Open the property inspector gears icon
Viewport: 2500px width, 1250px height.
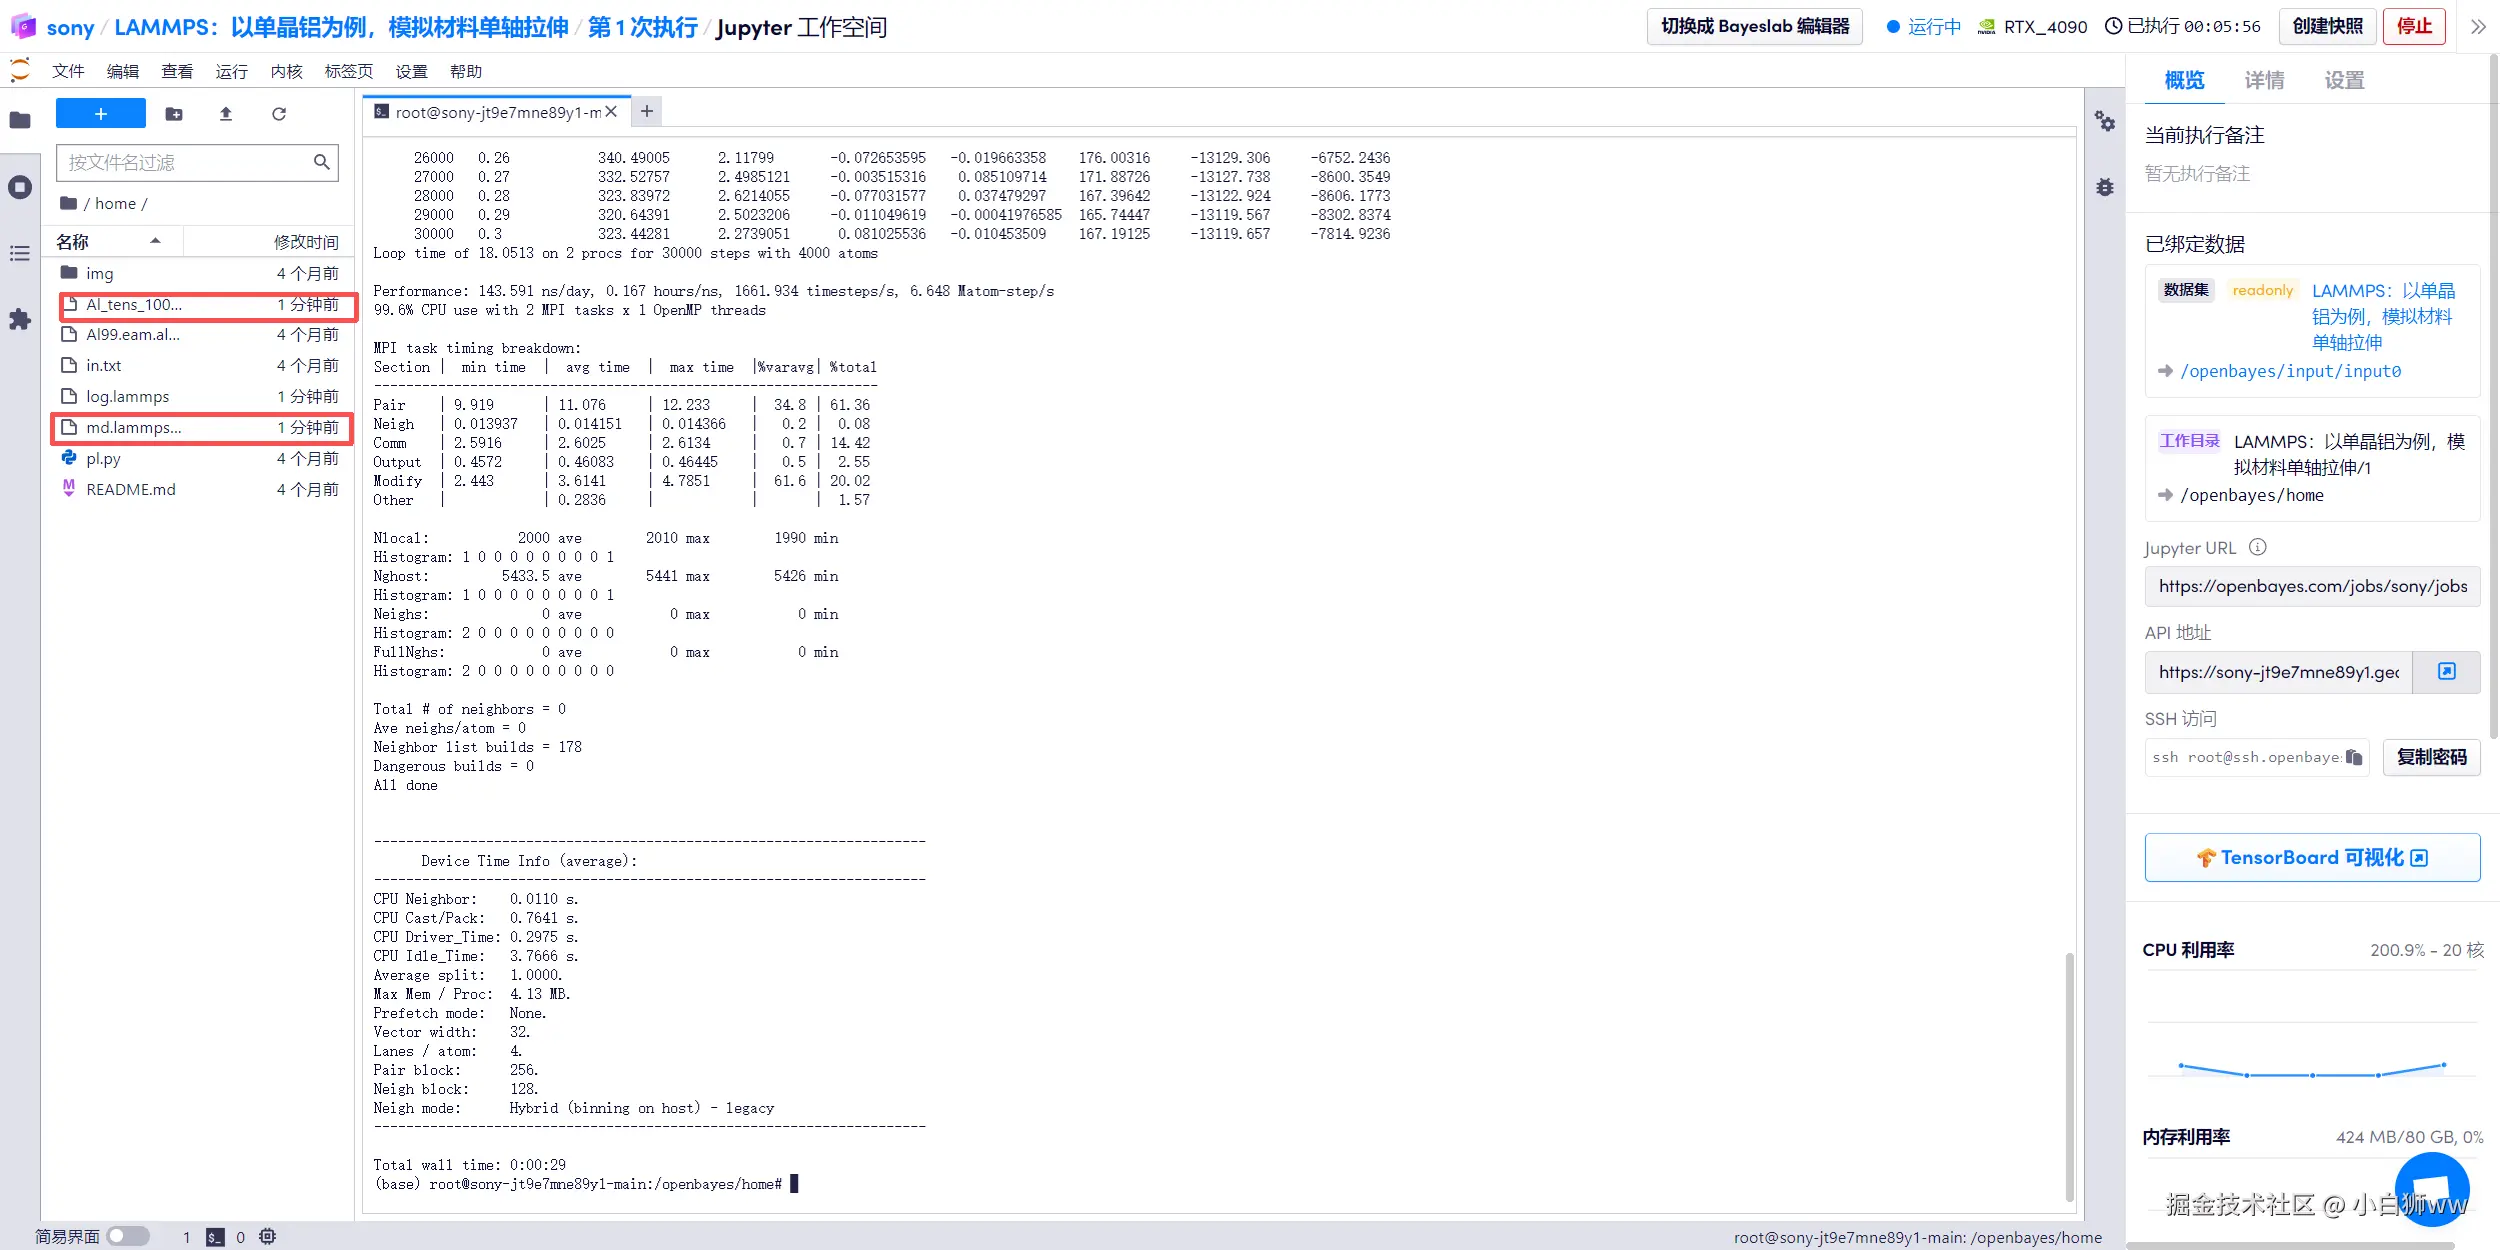(x=2105, y=122)
